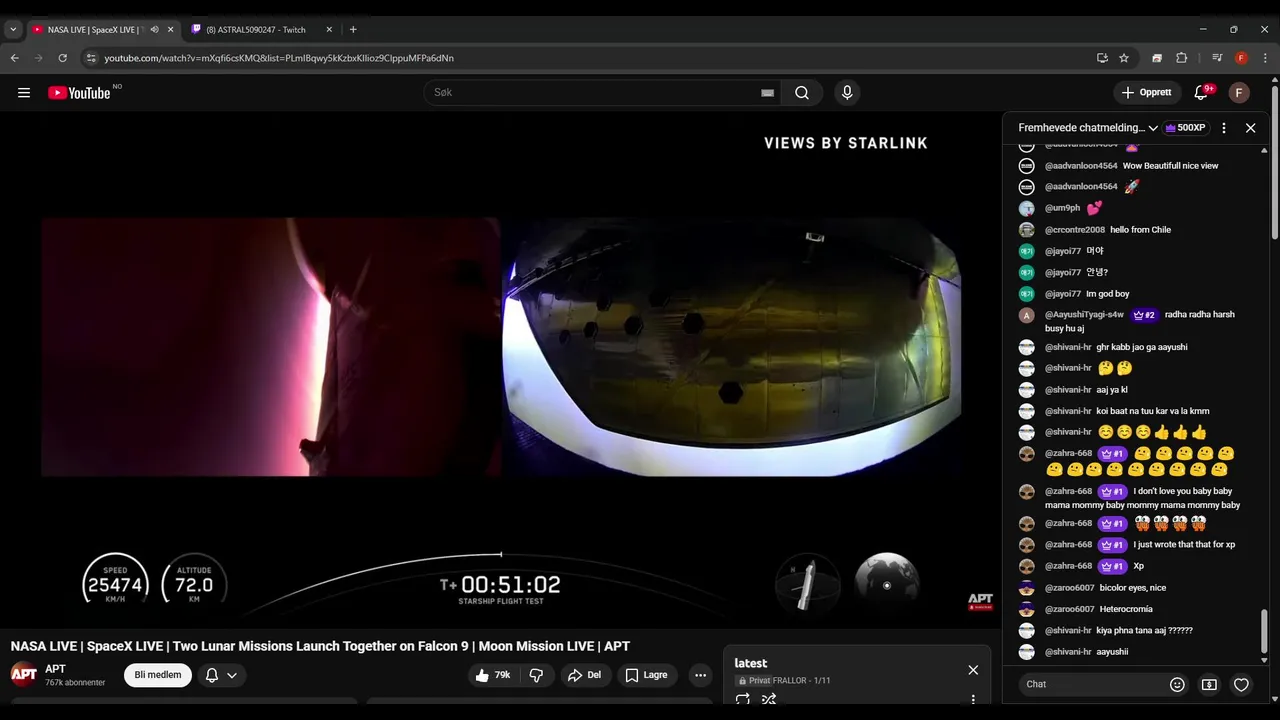Click the Bli medlem button
Image resolution: width=1280 pixels, height=720 pixels.
tap(158, 675)
